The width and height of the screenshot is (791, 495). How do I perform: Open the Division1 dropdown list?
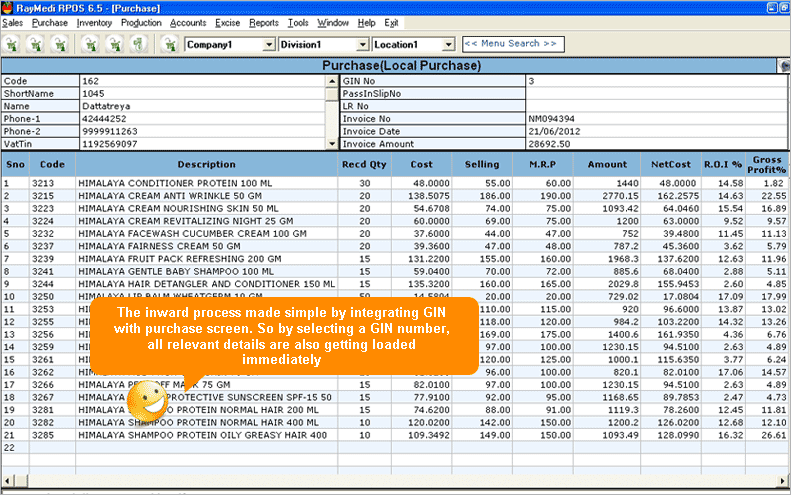(362, 45)
